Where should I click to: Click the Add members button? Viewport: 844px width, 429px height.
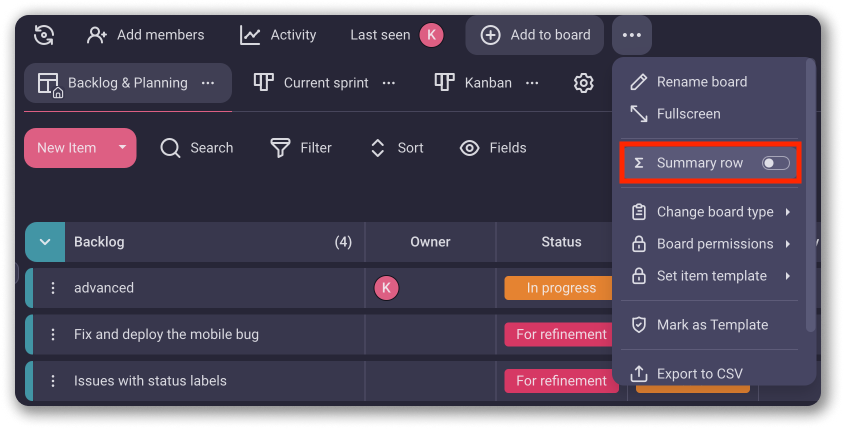[145, 35]
